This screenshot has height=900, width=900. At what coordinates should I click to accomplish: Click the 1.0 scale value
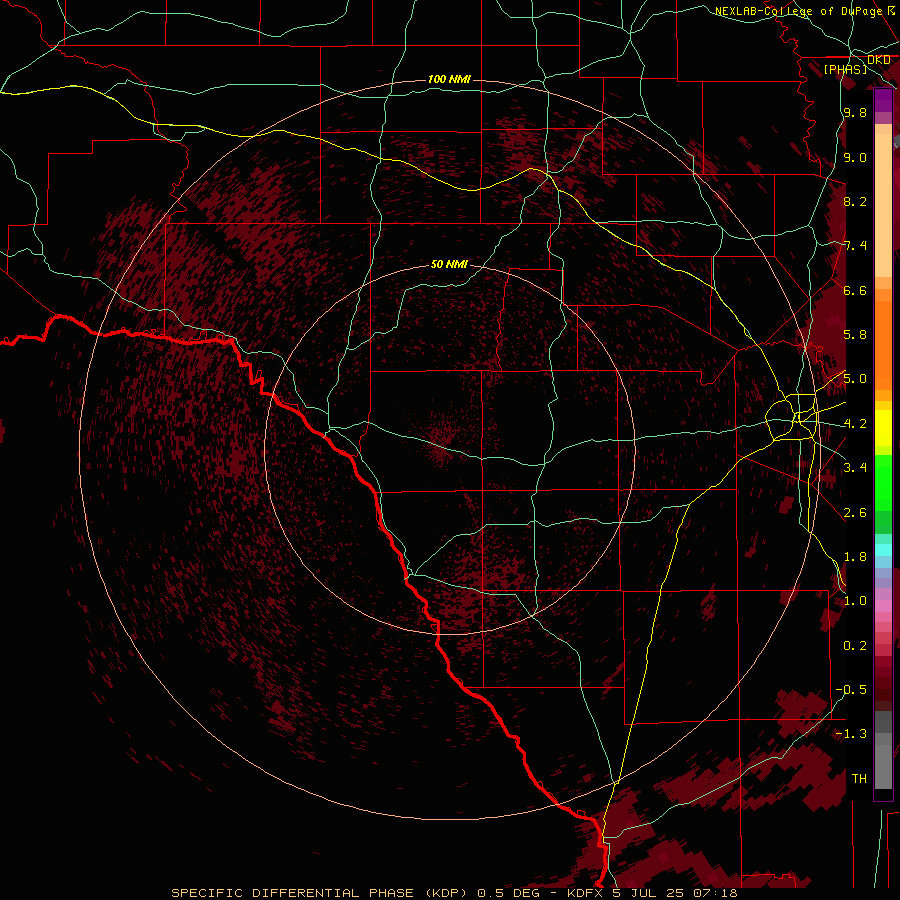click(x=855, y=601)
